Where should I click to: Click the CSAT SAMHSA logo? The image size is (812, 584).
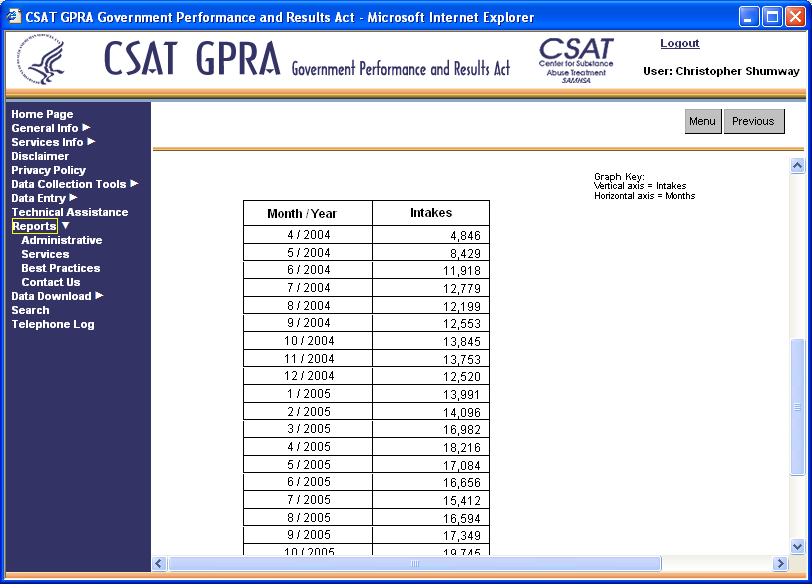click(576, 60)
